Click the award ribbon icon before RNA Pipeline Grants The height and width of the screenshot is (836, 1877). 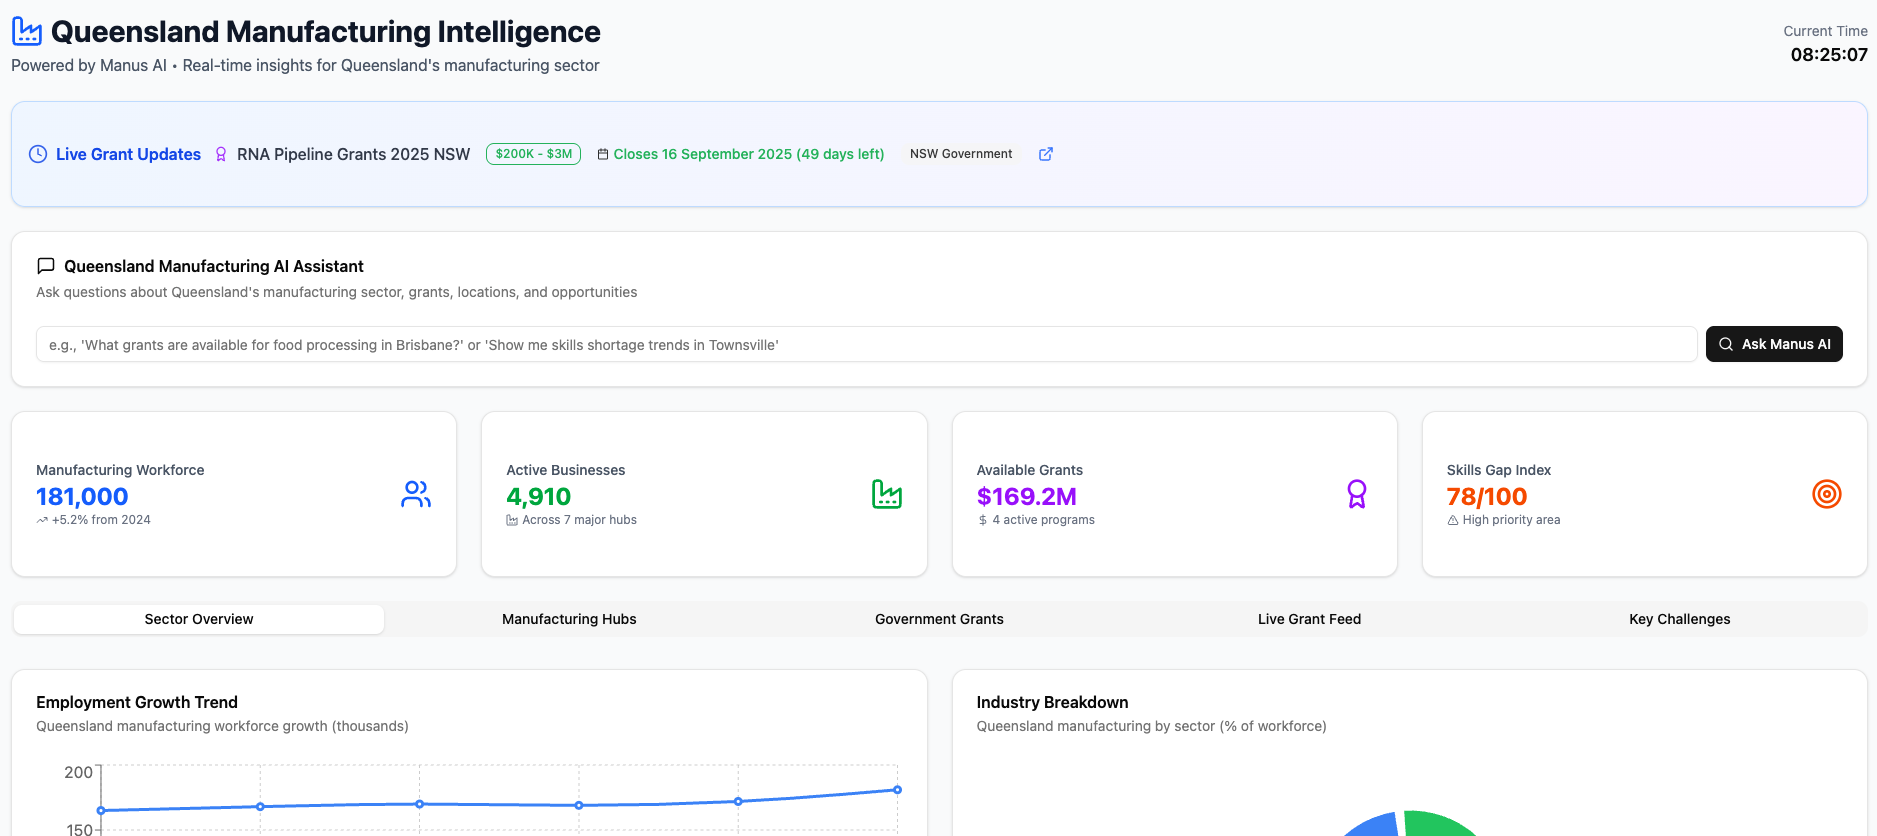click(x=221, y=154)
